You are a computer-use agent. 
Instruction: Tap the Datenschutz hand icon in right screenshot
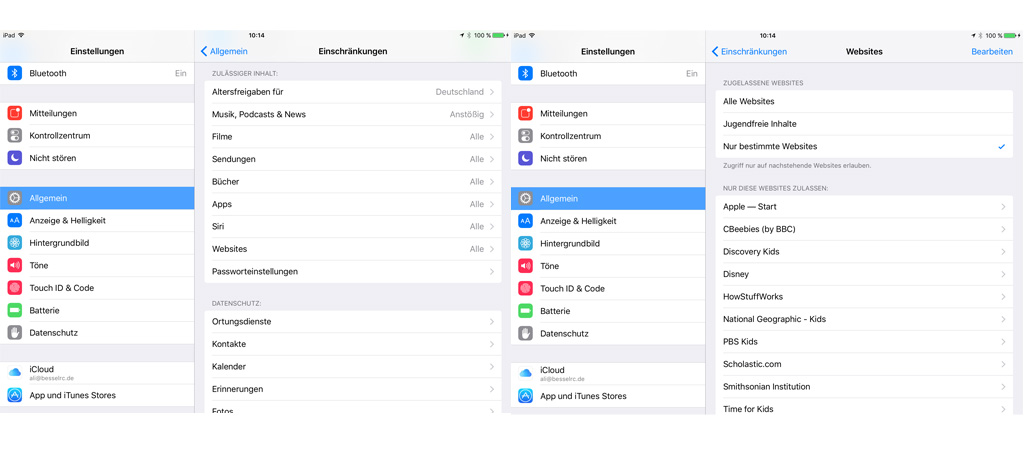(x=525, y=333)
